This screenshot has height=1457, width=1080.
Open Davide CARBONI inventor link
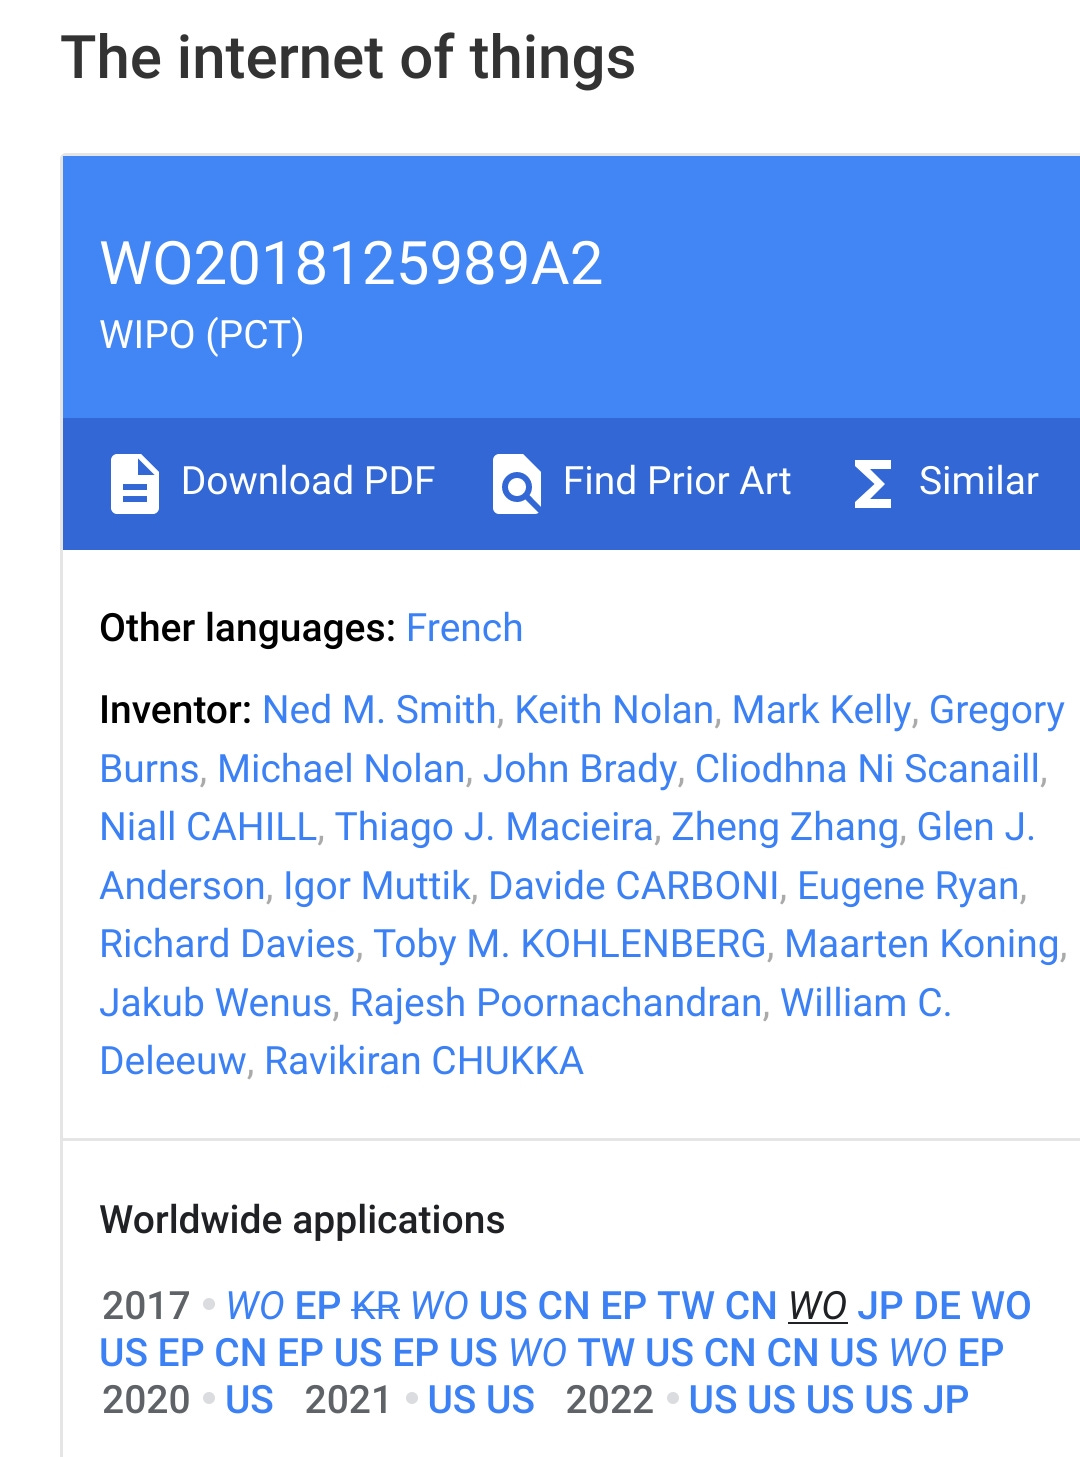point(633,886)
